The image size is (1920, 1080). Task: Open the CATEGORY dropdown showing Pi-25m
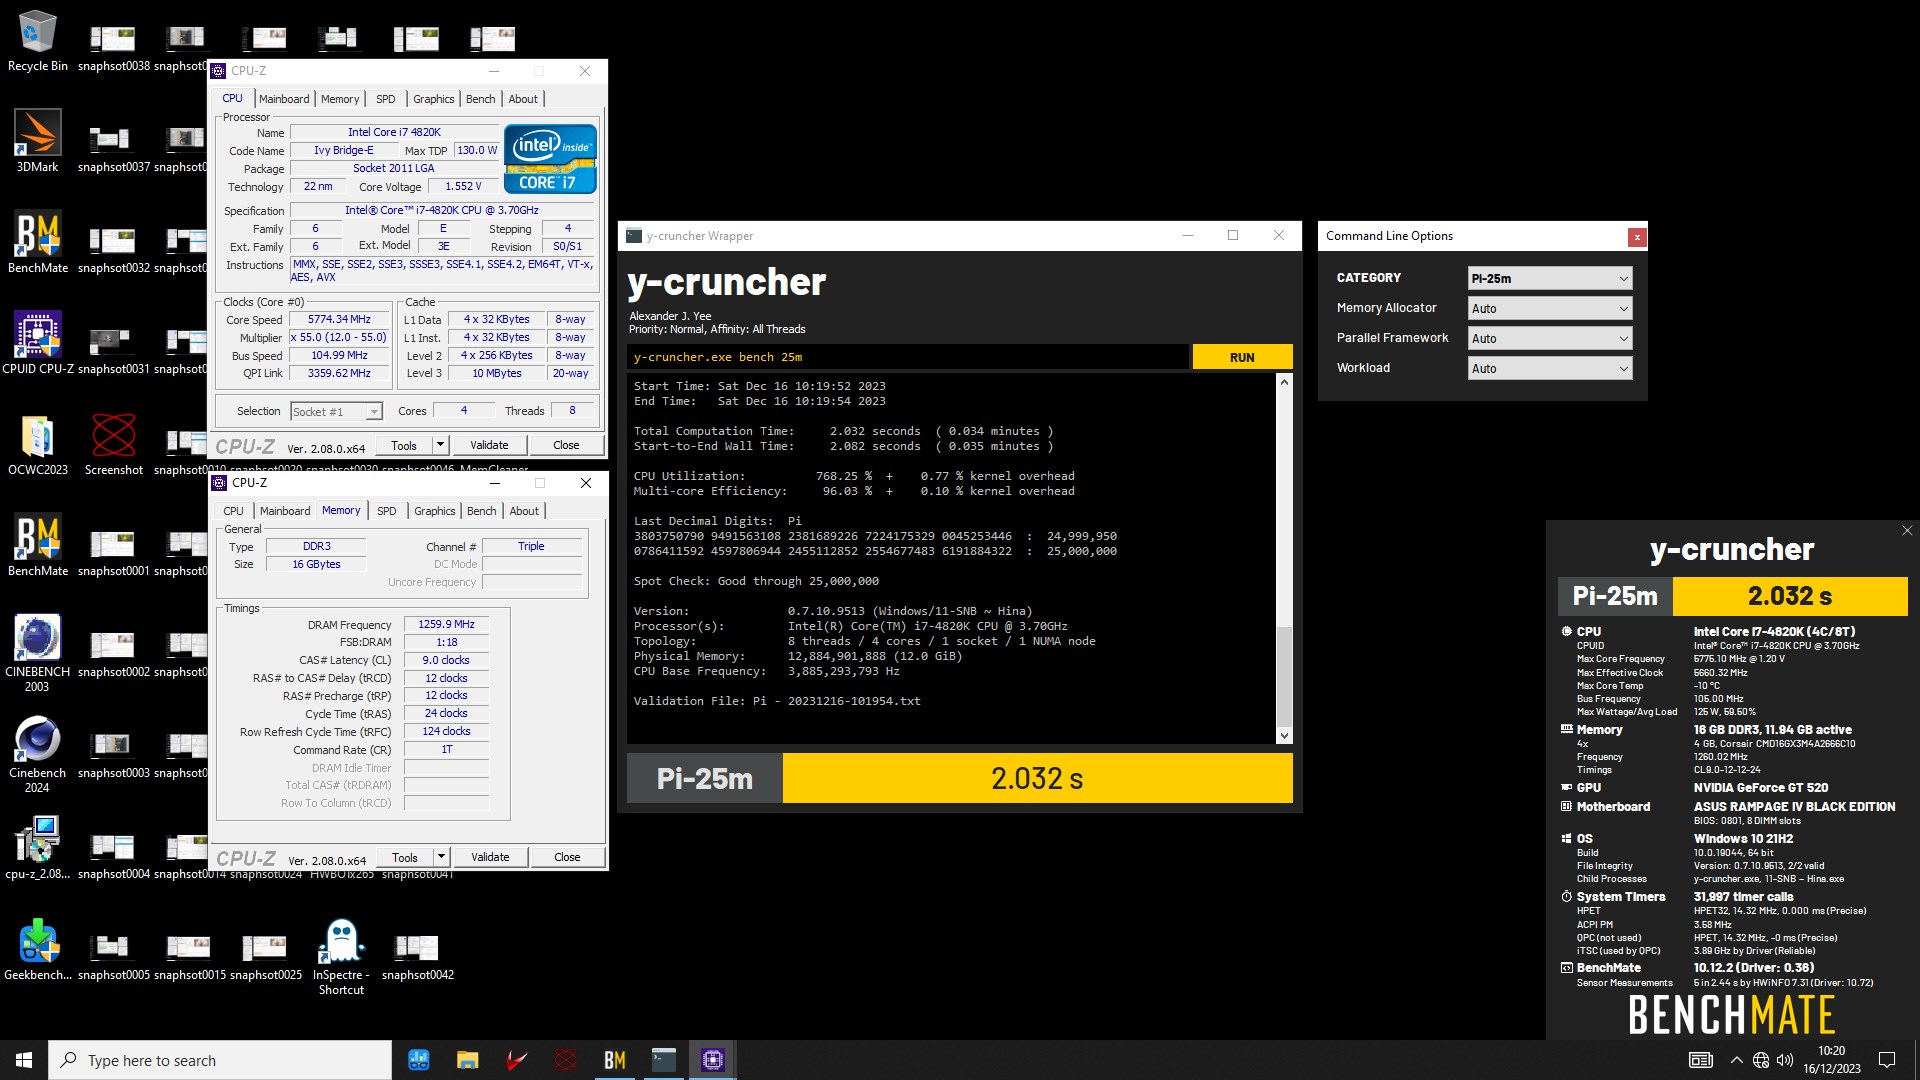point(1550,278)
